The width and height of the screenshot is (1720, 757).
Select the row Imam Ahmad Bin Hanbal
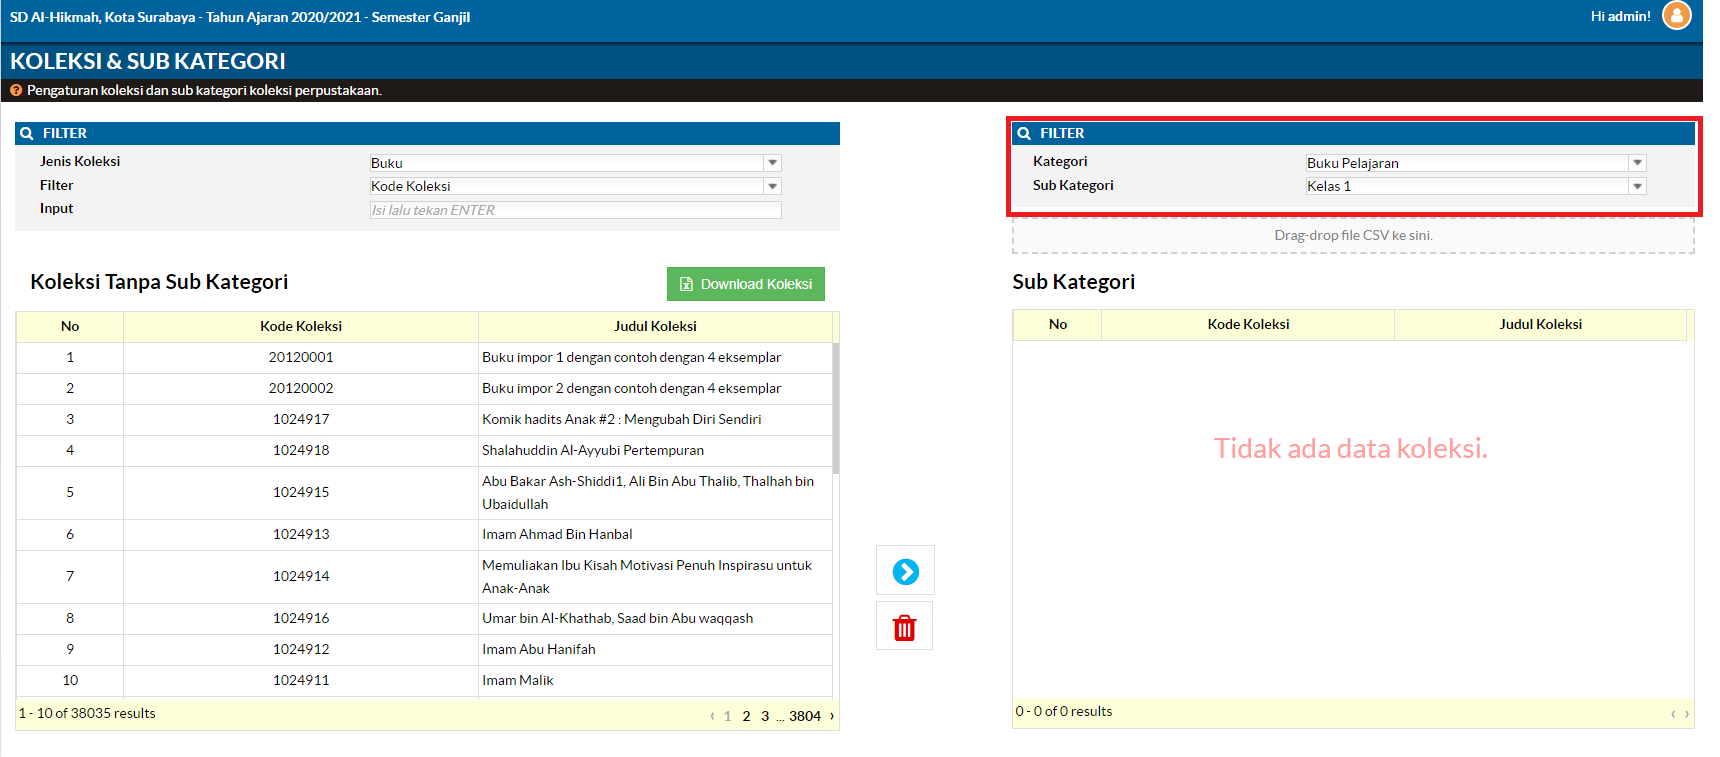424,535
